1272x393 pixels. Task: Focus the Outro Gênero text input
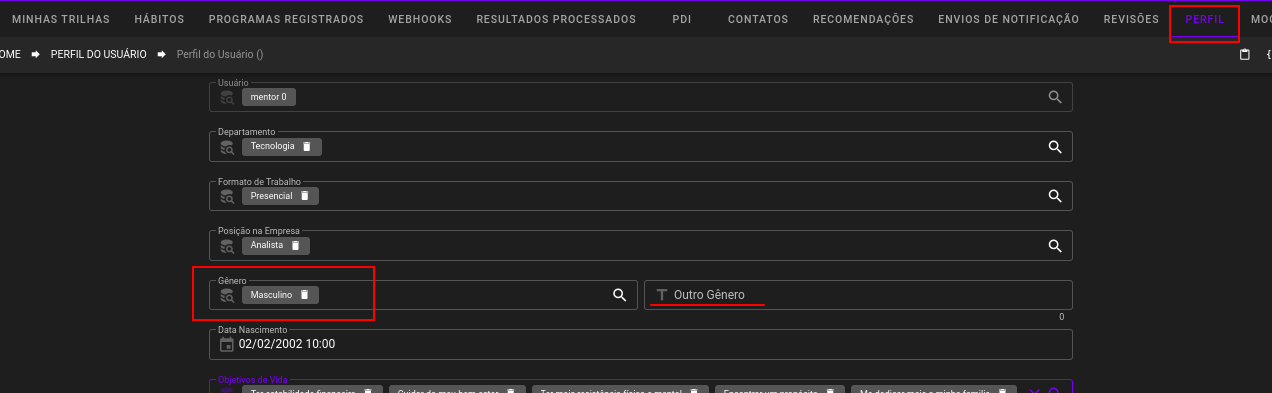tap(858, 295)
